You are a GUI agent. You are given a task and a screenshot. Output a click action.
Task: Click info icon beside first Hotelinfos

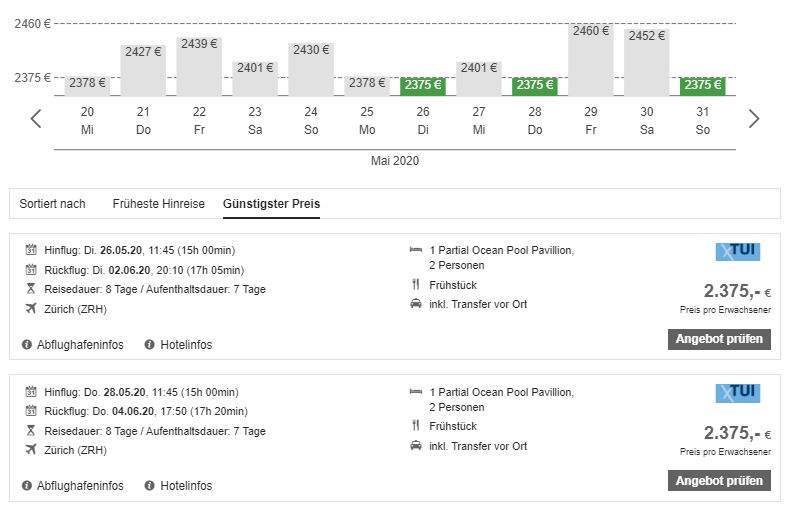point(150,345)
